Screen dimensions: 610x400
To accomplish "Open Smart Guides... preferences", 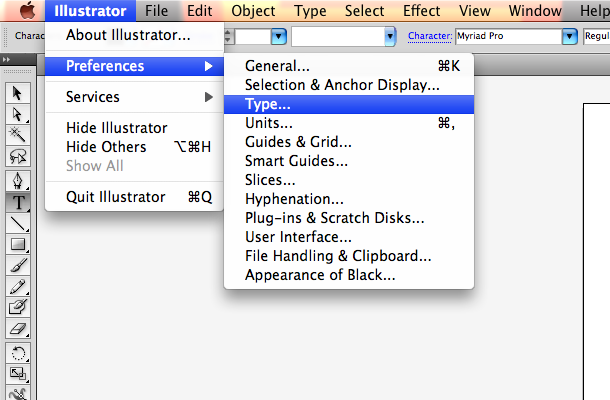I will (349, 161).
